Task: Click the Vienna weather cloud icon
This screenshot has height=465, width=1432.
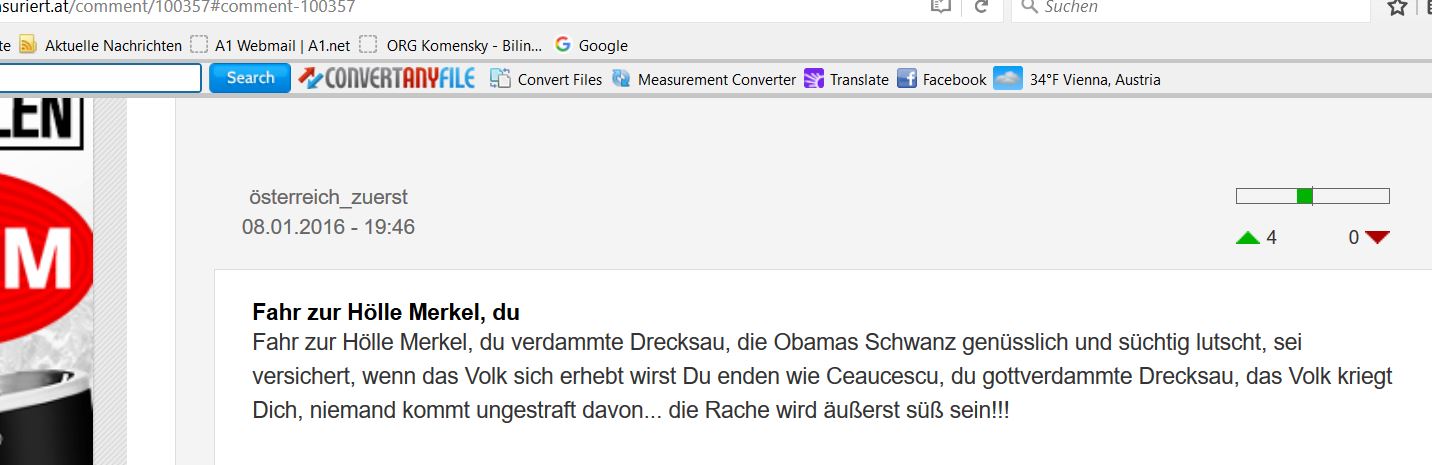Action: 1008,79
